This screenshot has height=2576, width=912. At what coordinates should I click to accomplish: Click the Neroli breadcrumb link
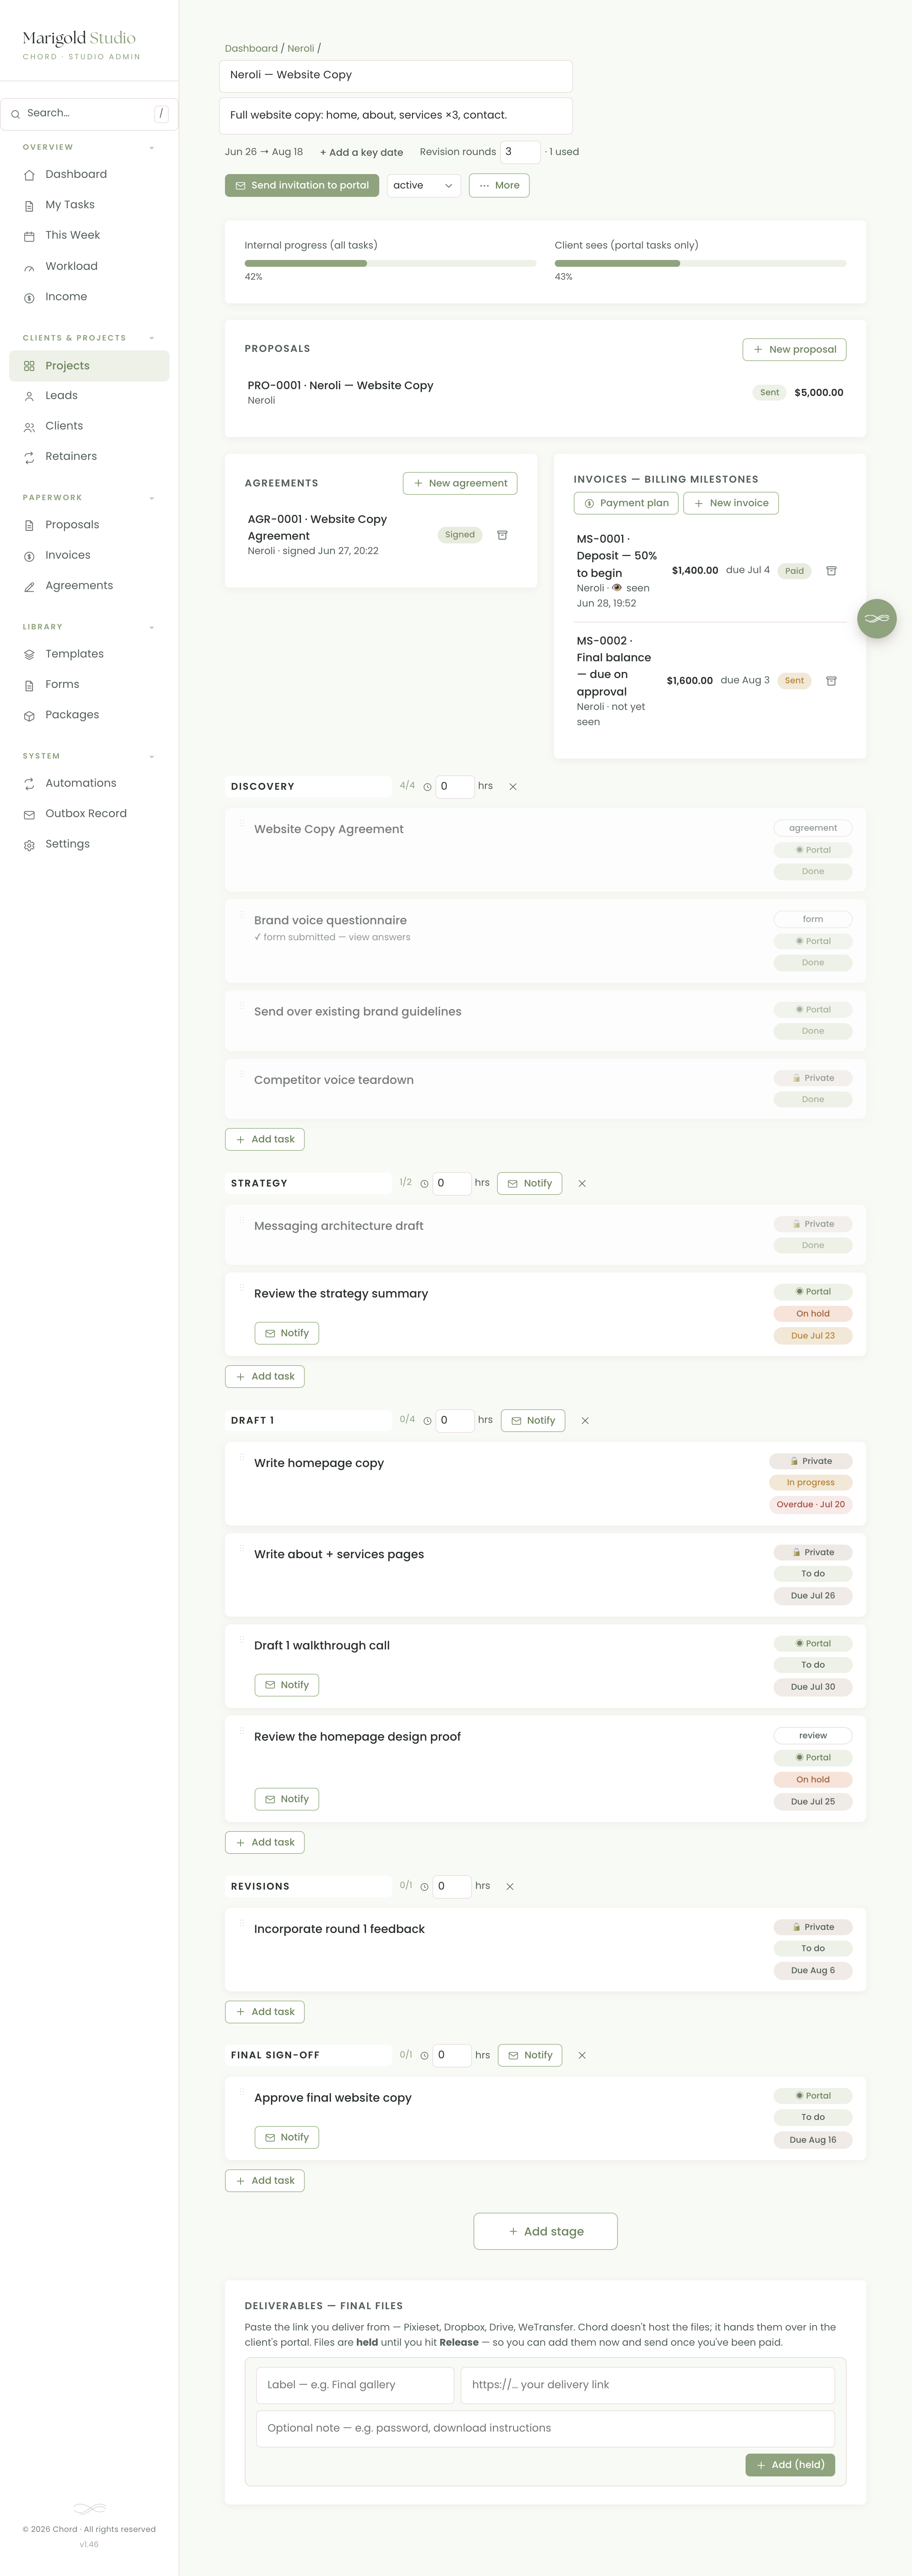coord(301,48)
